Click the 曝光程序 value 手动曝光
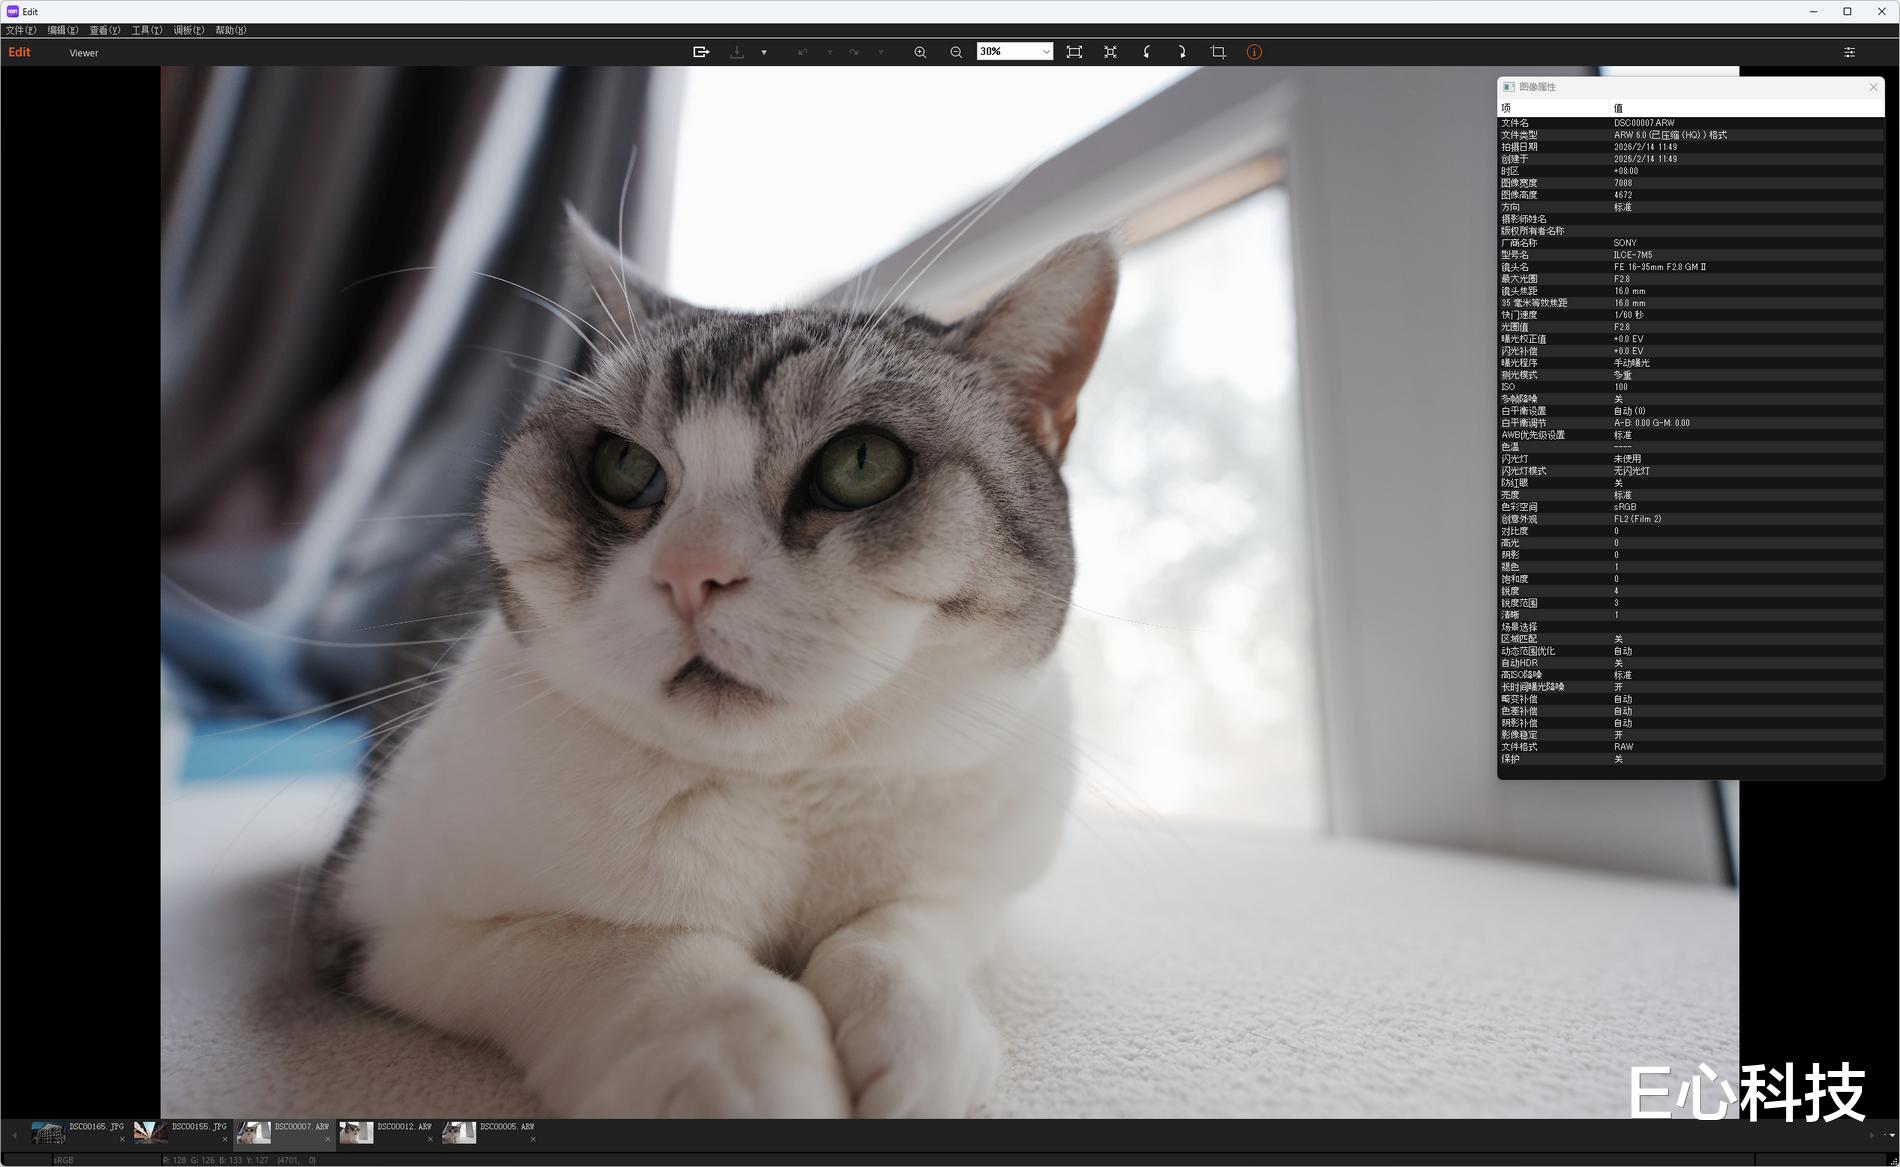1900x1167 pixels. click(x=1631, y=363)
